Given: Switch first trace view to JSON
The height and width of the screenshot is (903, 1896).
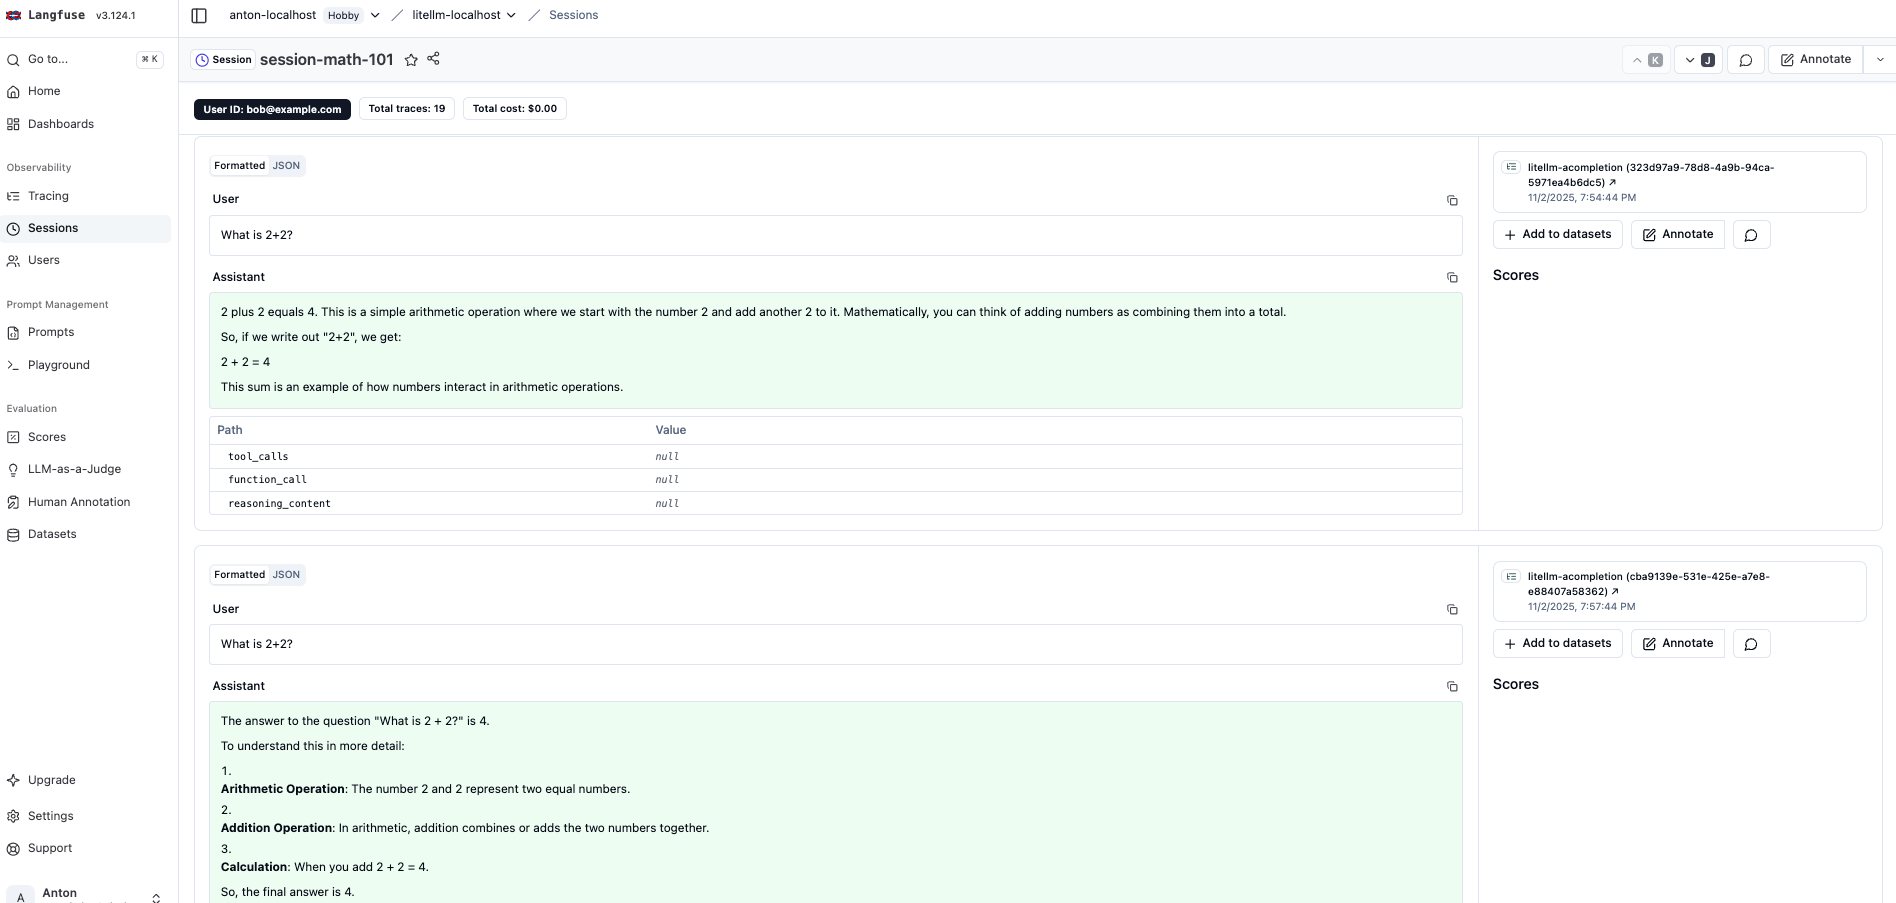Looking at the screenshot, I should (x=286, y=166).
